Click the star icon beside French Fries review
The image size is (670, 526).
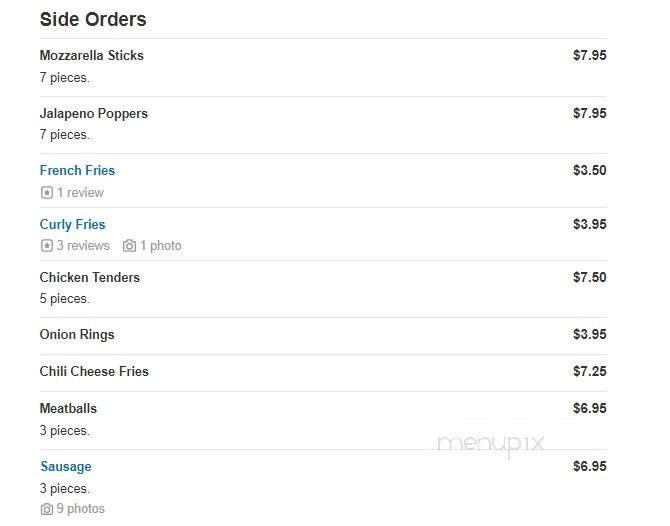[x=46, y=192]
